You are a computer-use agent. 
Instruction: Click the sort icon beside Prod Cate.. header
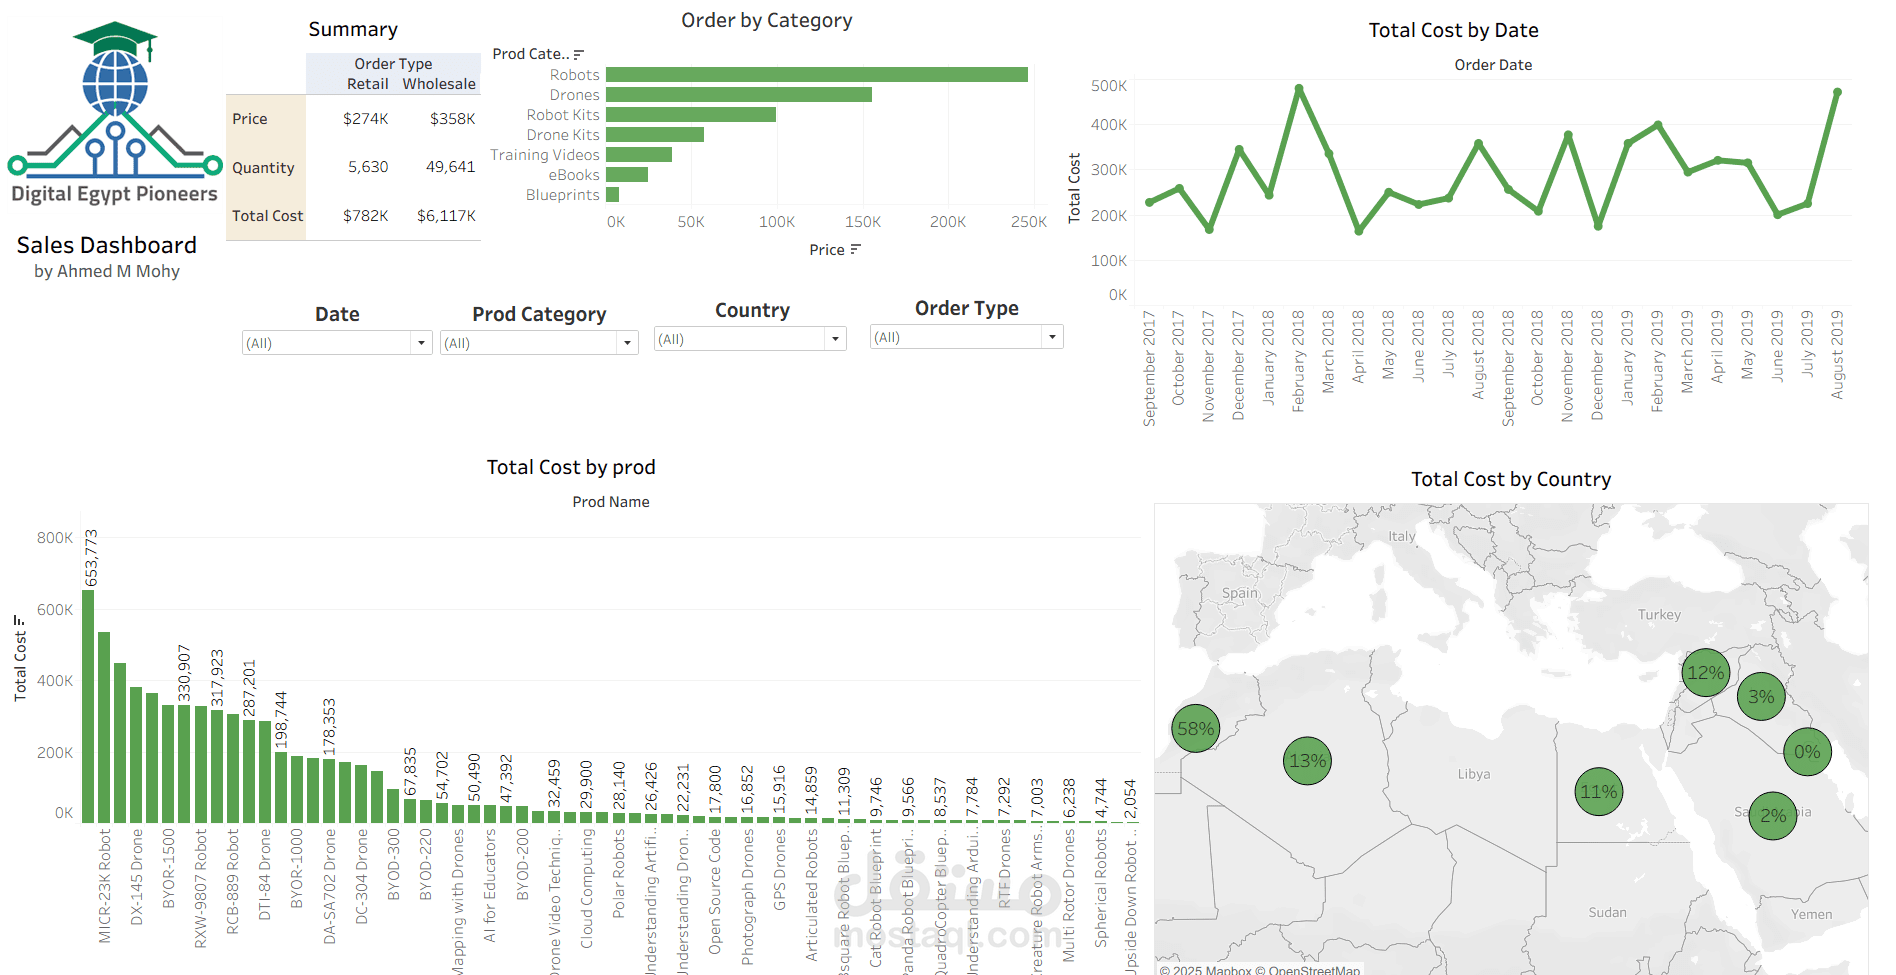click(579, 55)
